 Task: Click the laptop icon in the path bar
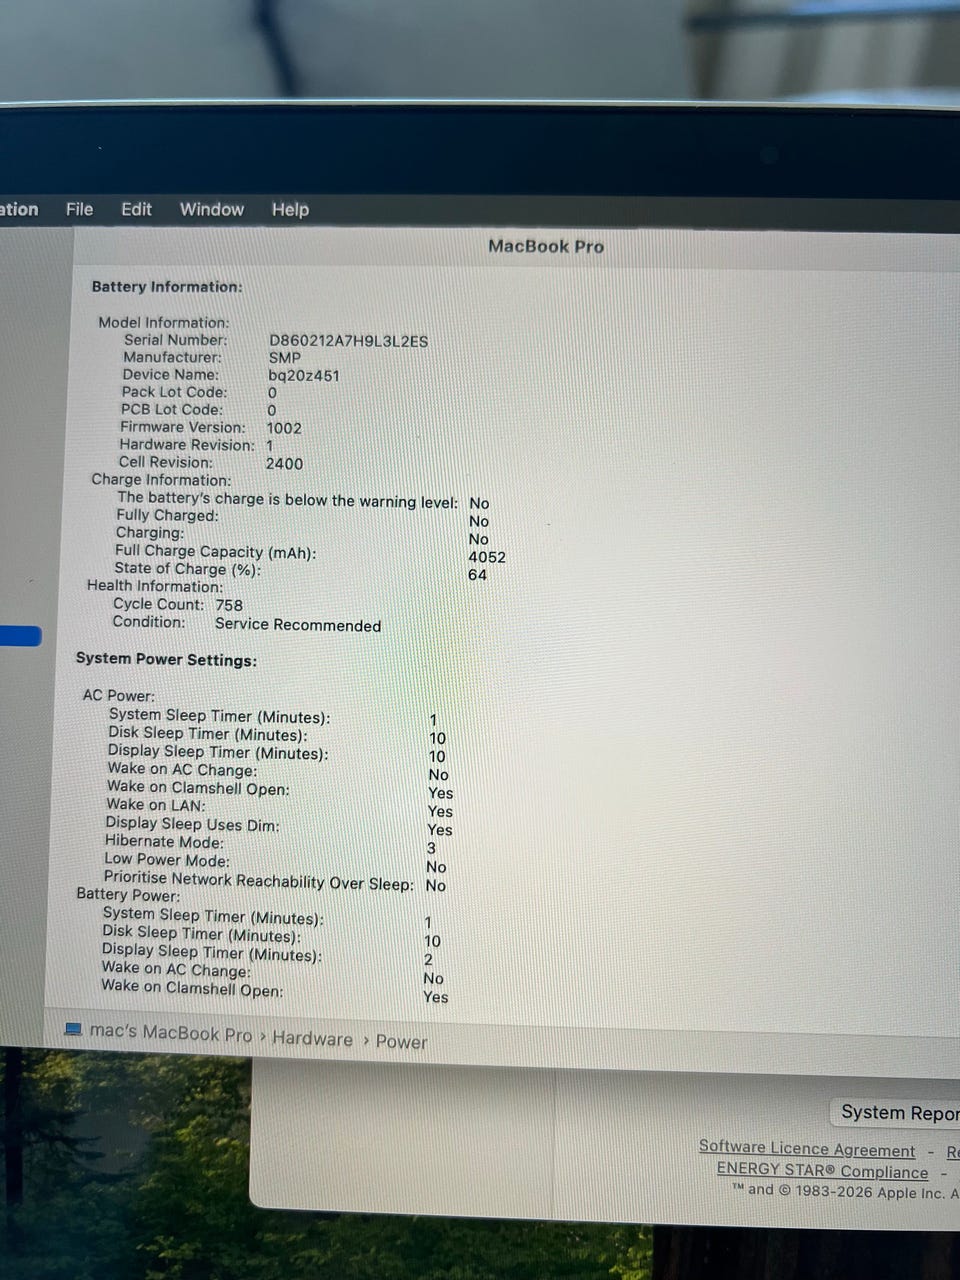tap(73, 1028)
